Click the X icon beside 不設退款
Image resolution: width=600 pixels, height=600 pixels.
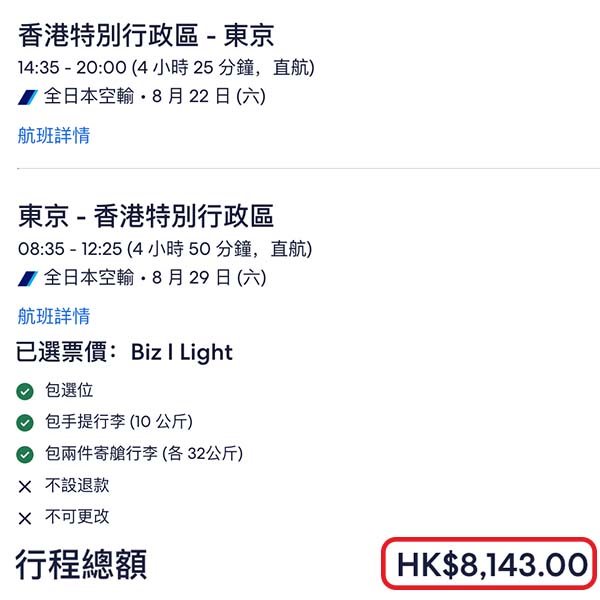26,486
